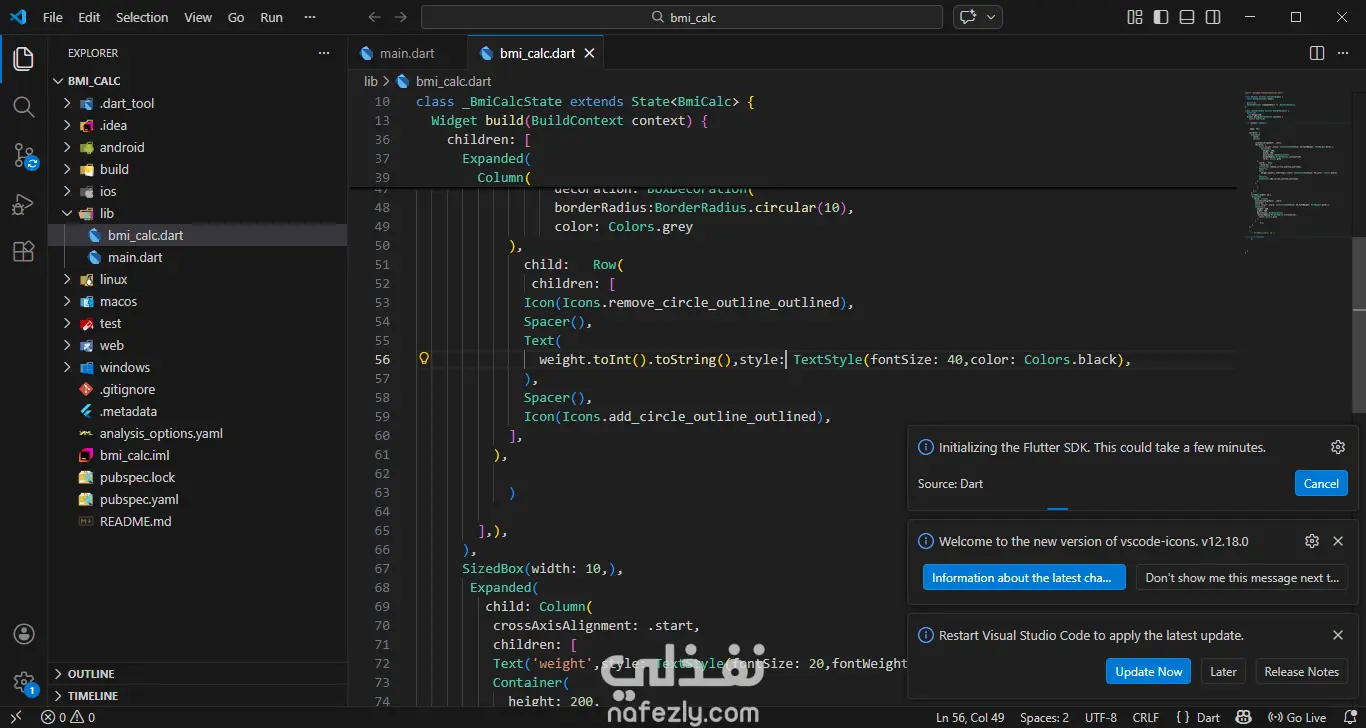Open gear on Flutter SDK notification
This screenshot has width=1366, height=728.
coord(1338,447)
